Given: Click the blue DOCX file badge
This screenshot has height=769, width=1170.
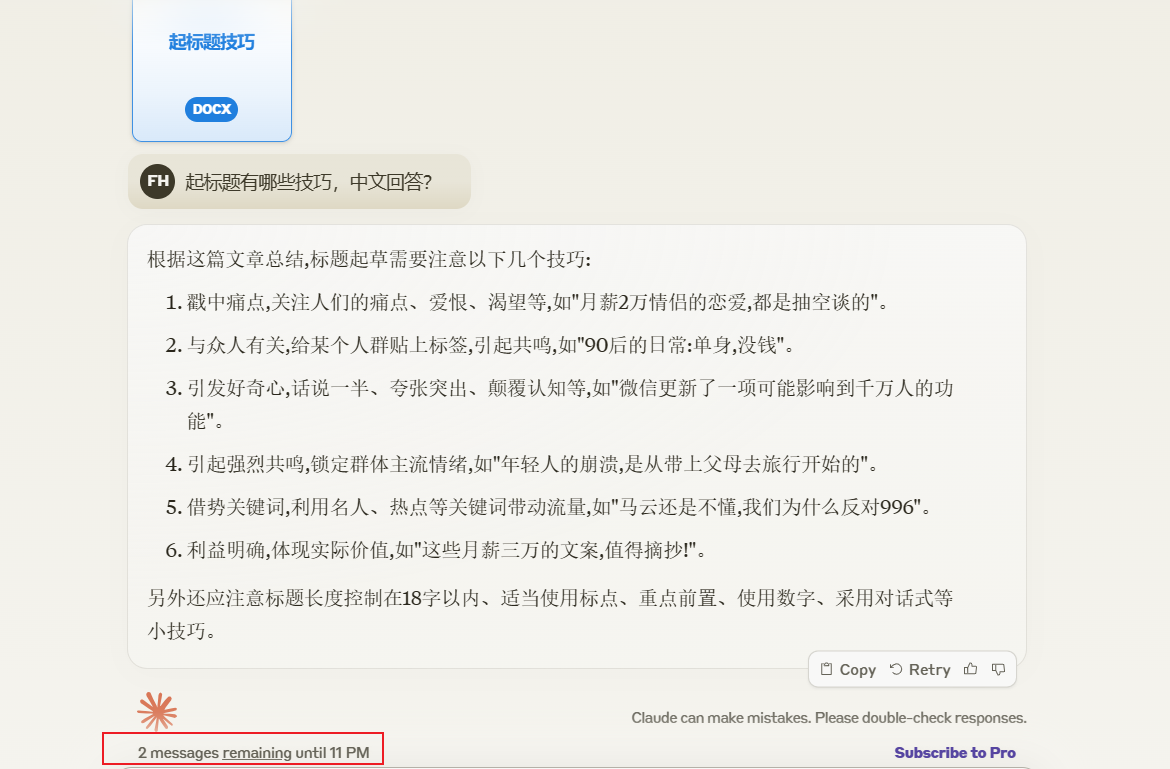Looking at the screenshot, I should (211, 109).
